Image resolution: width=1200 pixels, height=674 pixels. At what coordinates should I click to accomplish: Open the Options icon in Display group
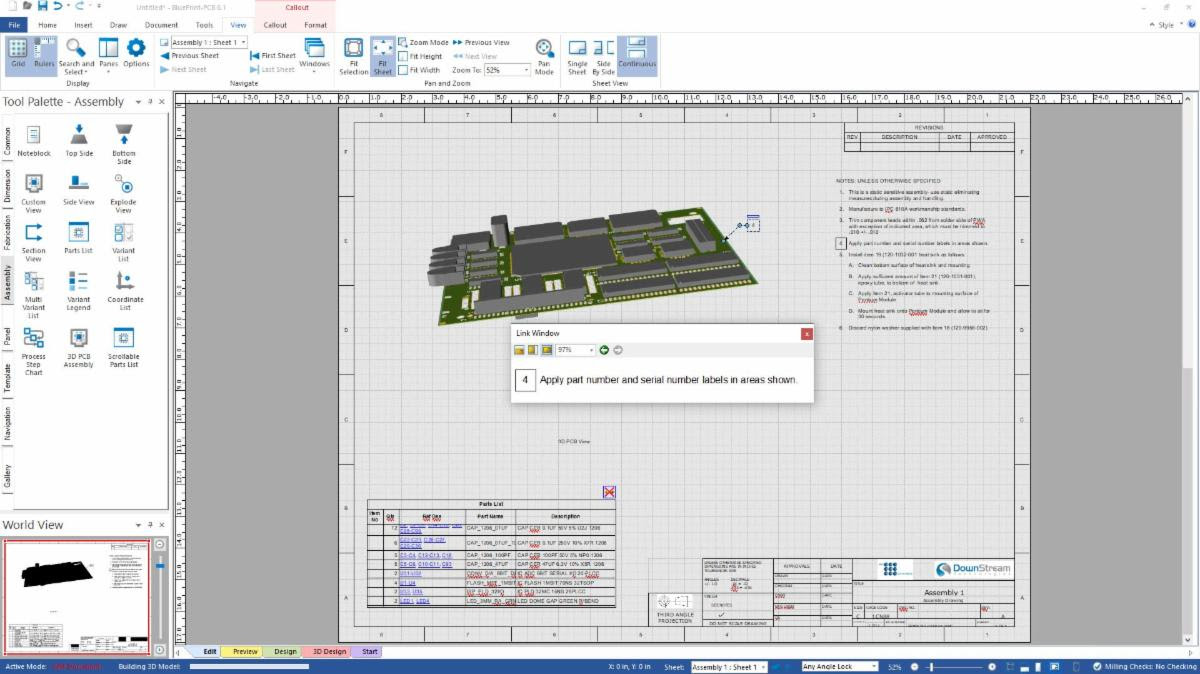point(135,55)
